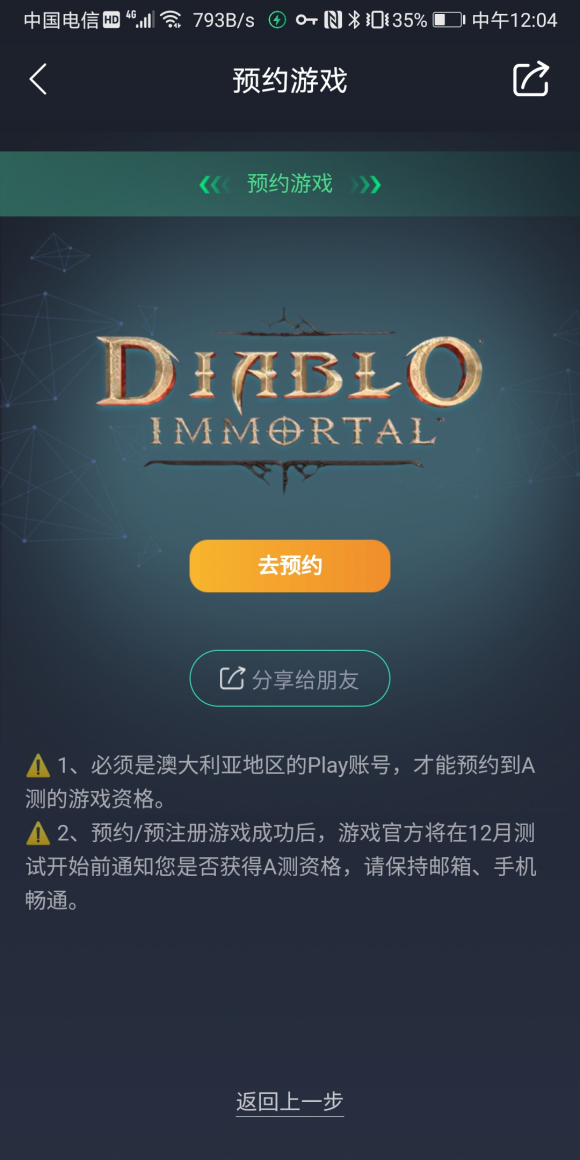Viewport: 580px width, 1160px height.
Task: Tap the Wi-Fi icon in status bar
Action: [171, 20]
